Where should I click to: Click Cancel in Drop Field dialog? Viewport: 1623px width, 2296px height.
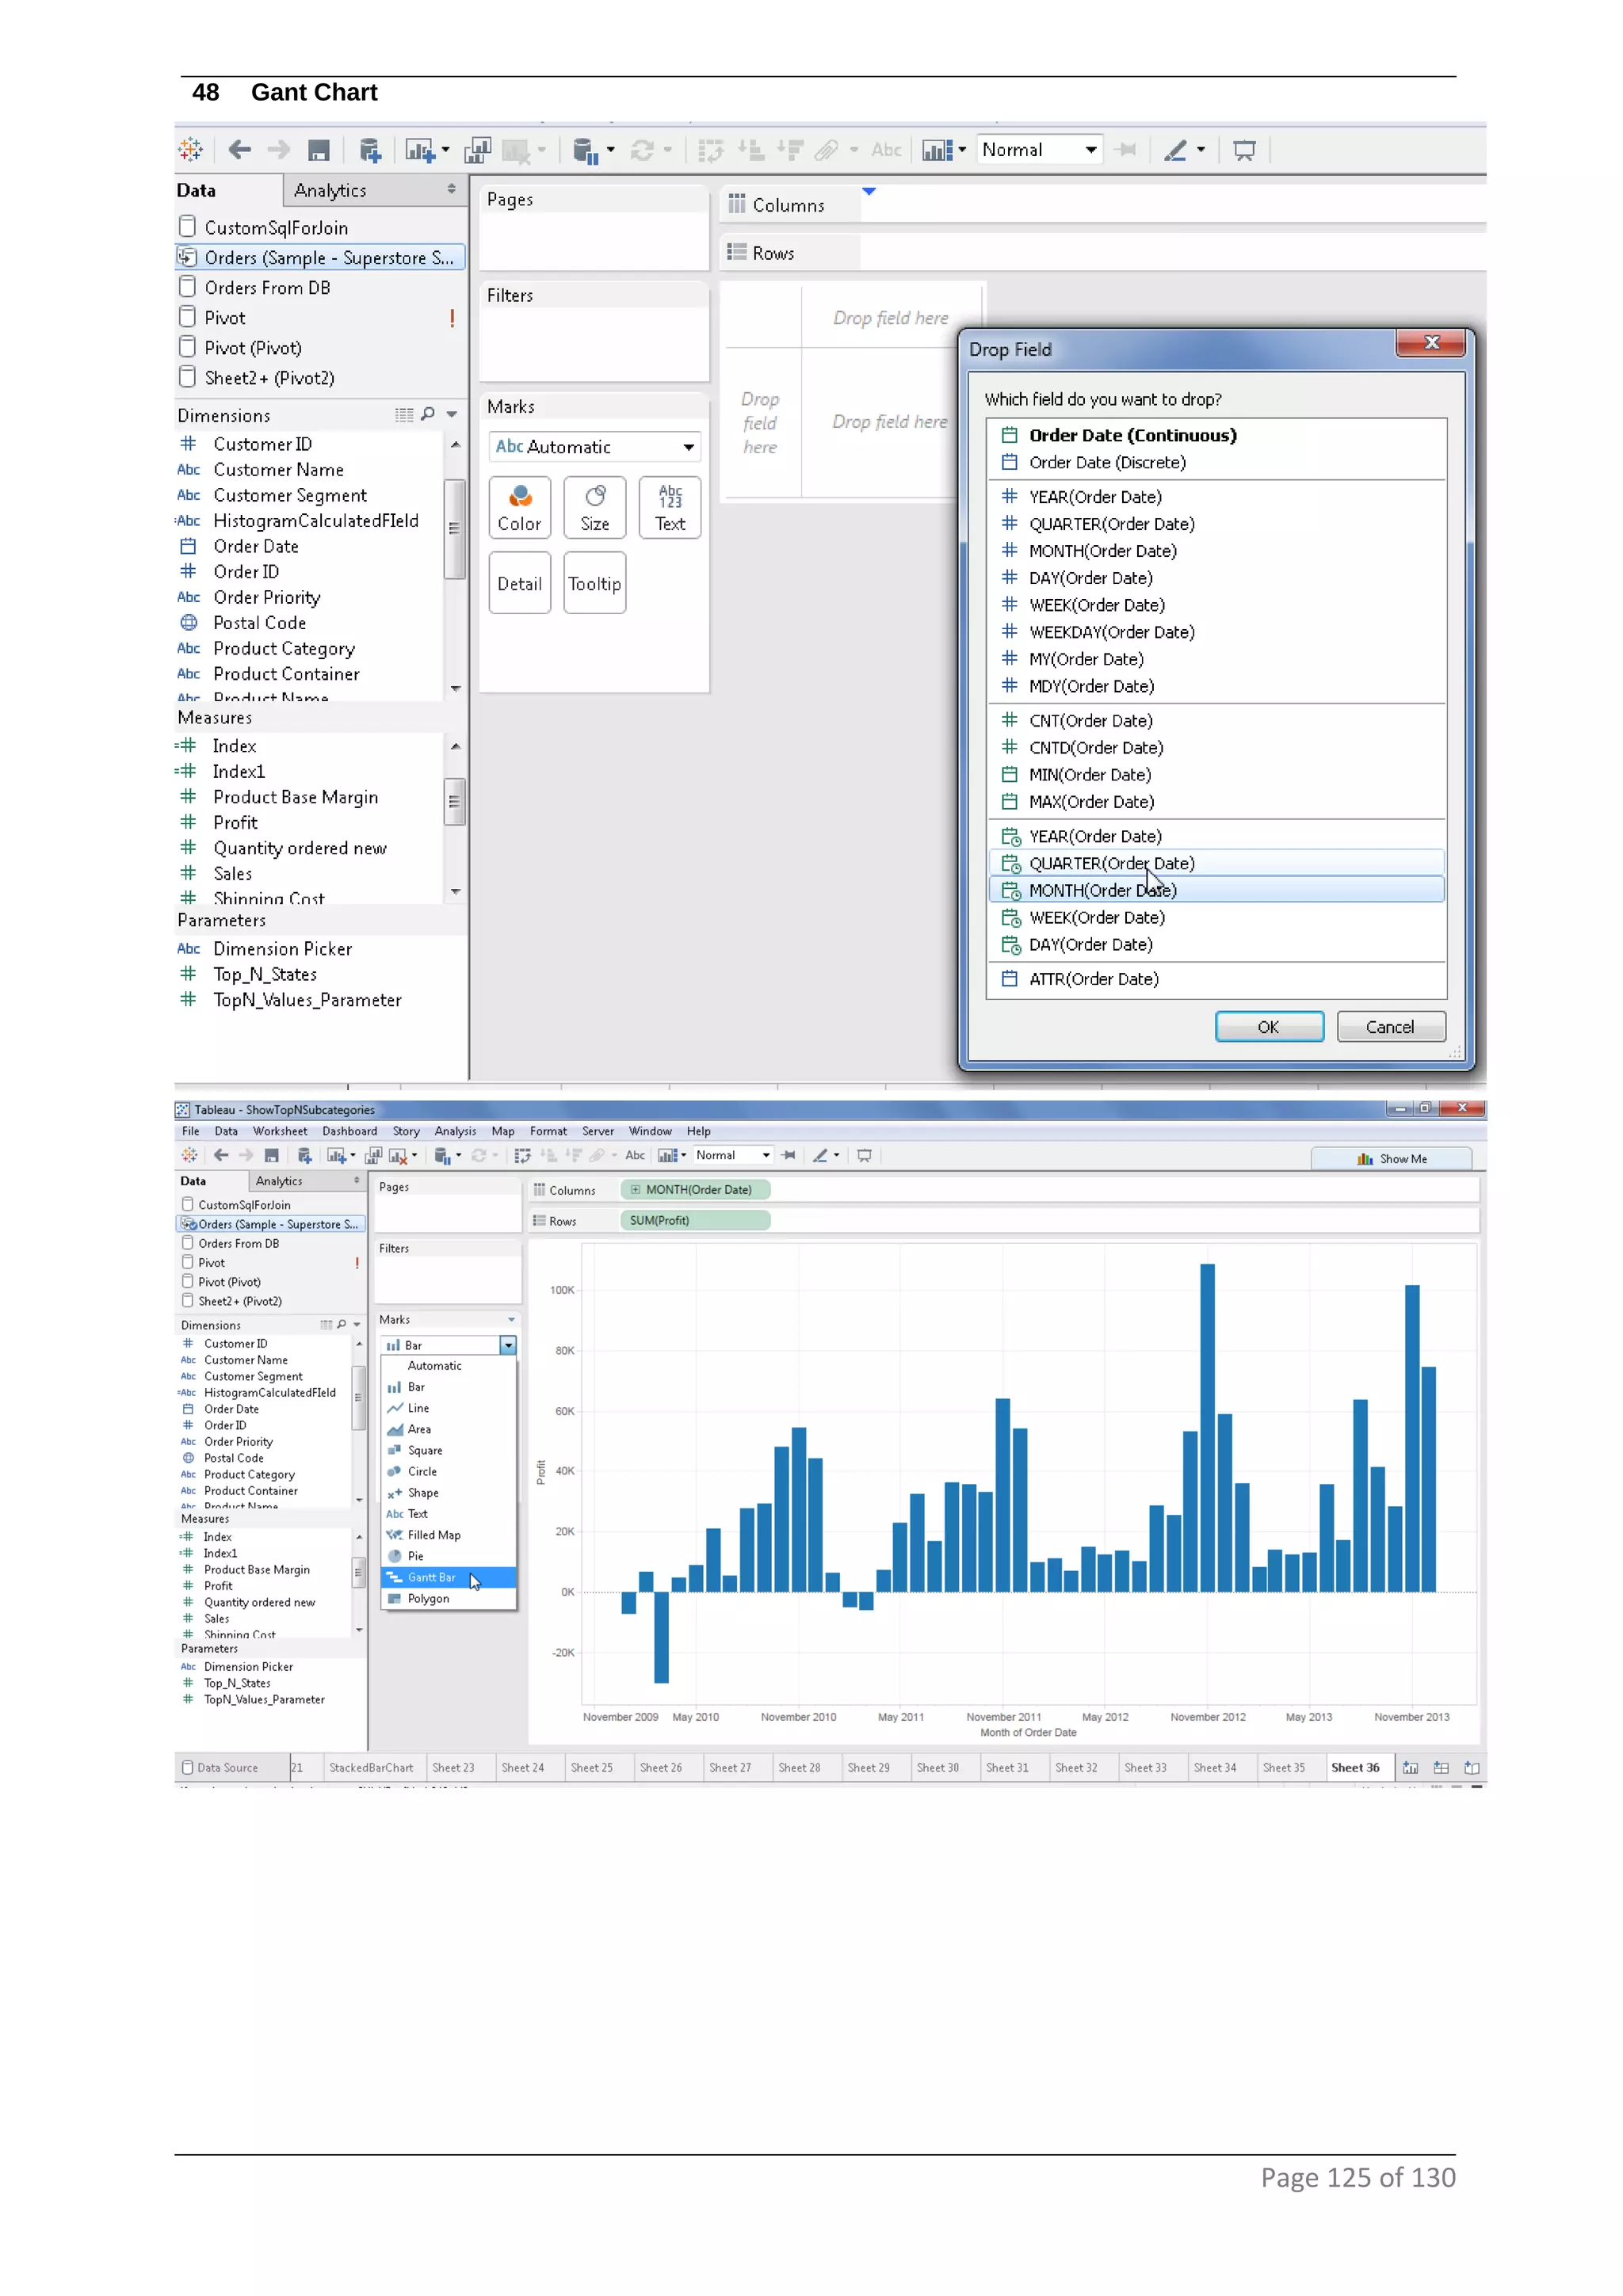click(1389, 1027)
